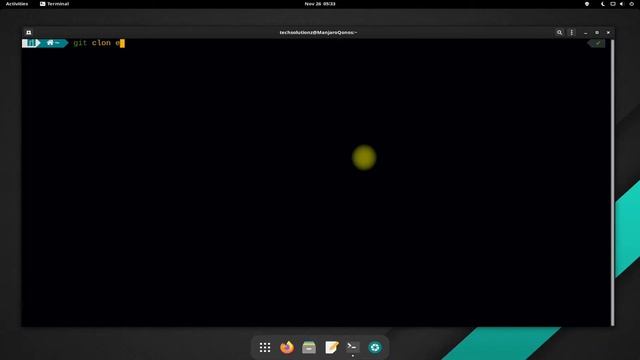This screenshot has width=640, height=360.
Task: Click the night light moon icon
Action: tap(602, 4)
